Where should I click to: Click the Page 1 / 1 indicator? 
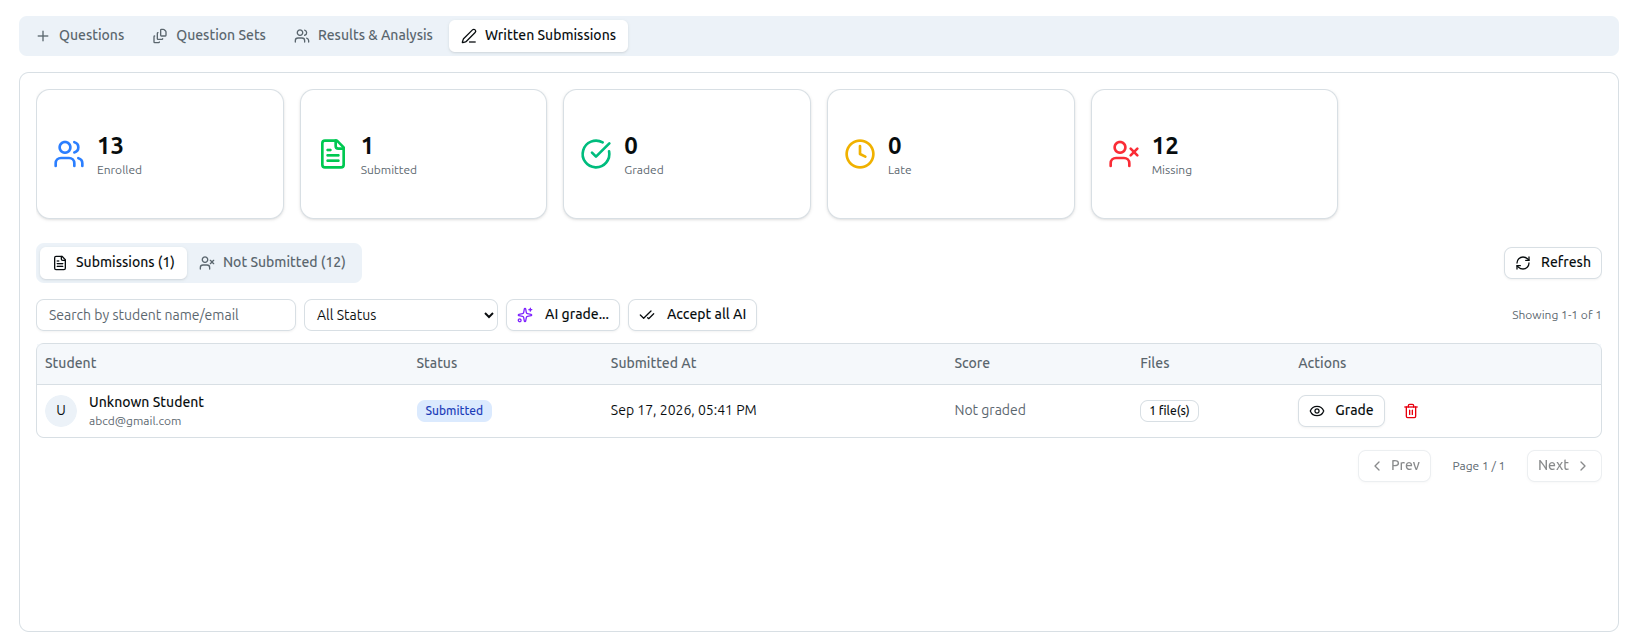coord(1478,466)
